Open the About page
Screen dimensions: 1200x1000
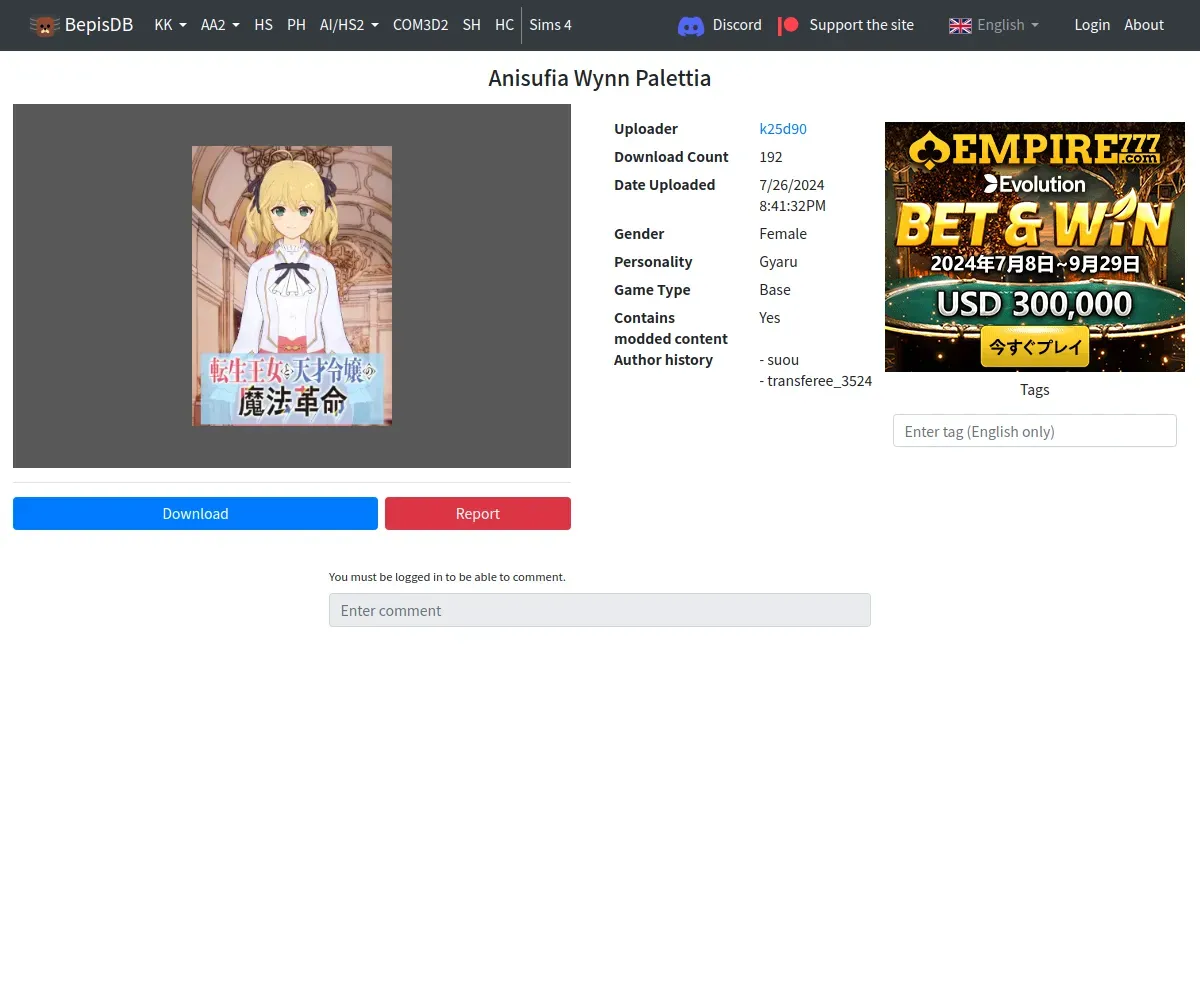click(1144, 25)
